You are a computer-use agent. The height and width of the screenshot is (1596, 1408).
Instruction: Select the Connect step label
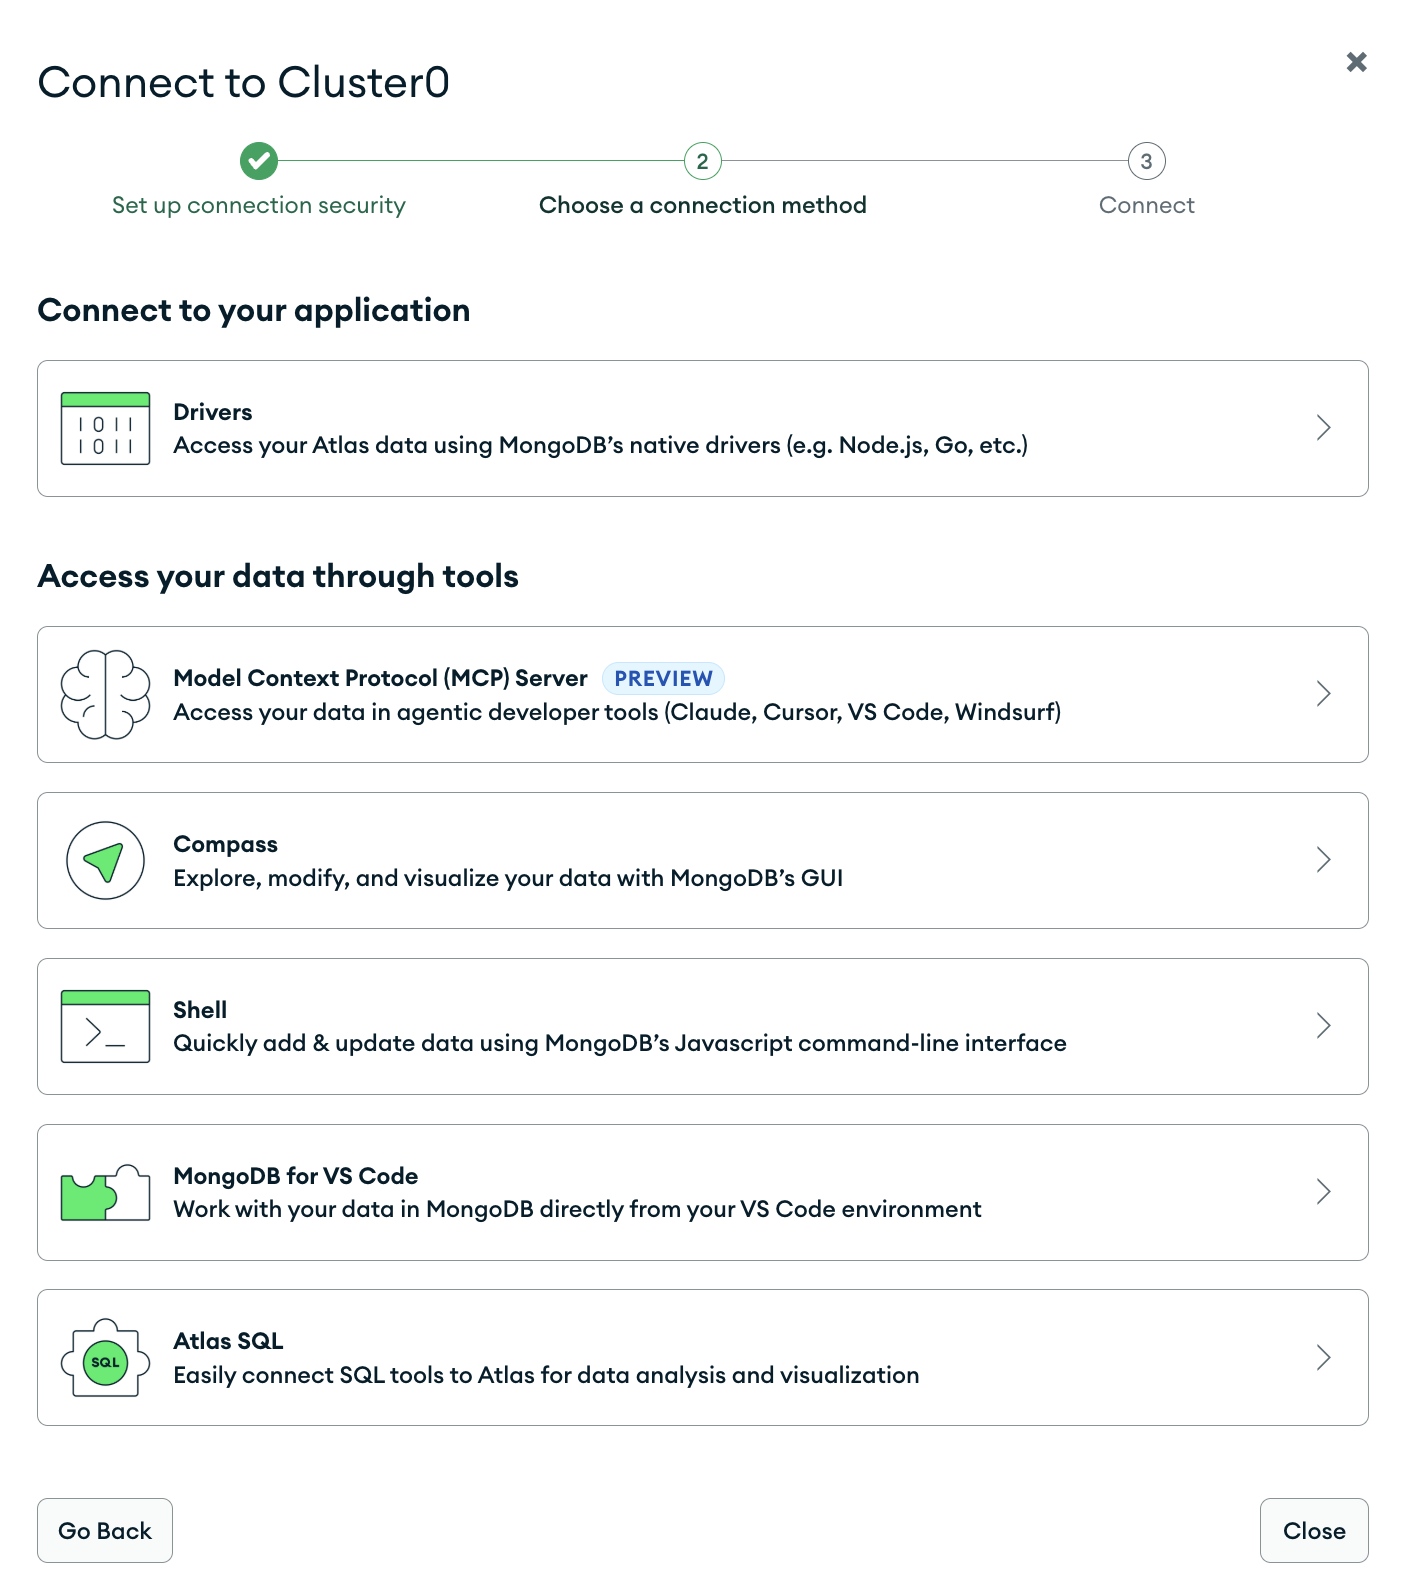tap(1147, 205)
